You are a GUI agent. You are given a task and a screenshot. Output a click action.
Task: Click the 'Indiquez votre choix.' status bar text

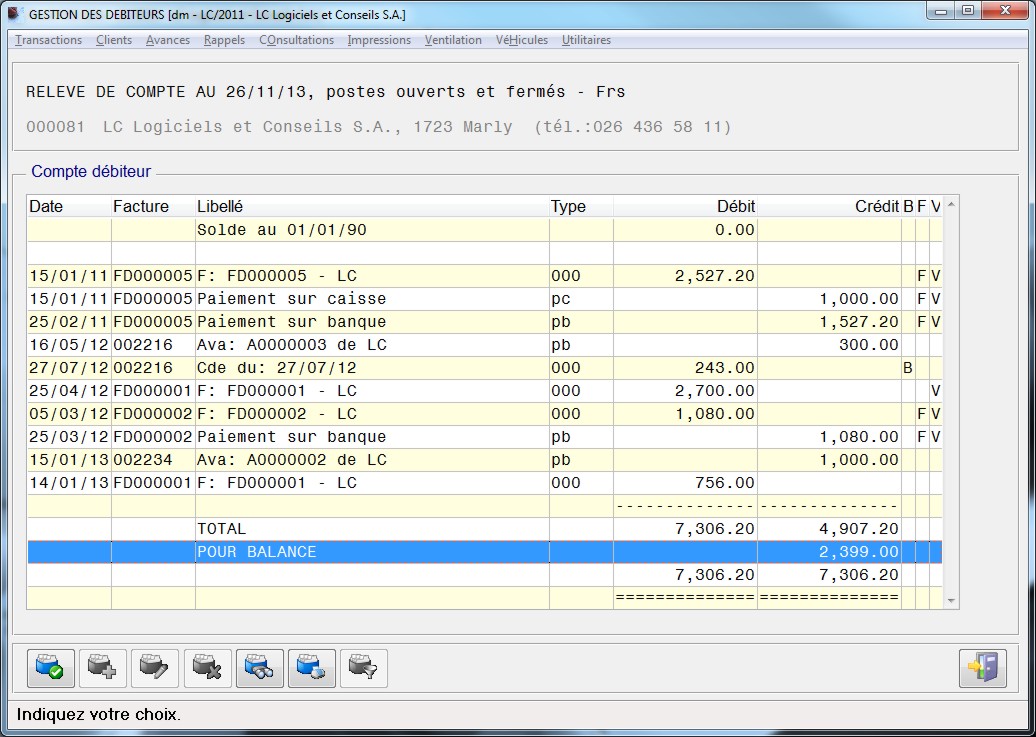98,715
